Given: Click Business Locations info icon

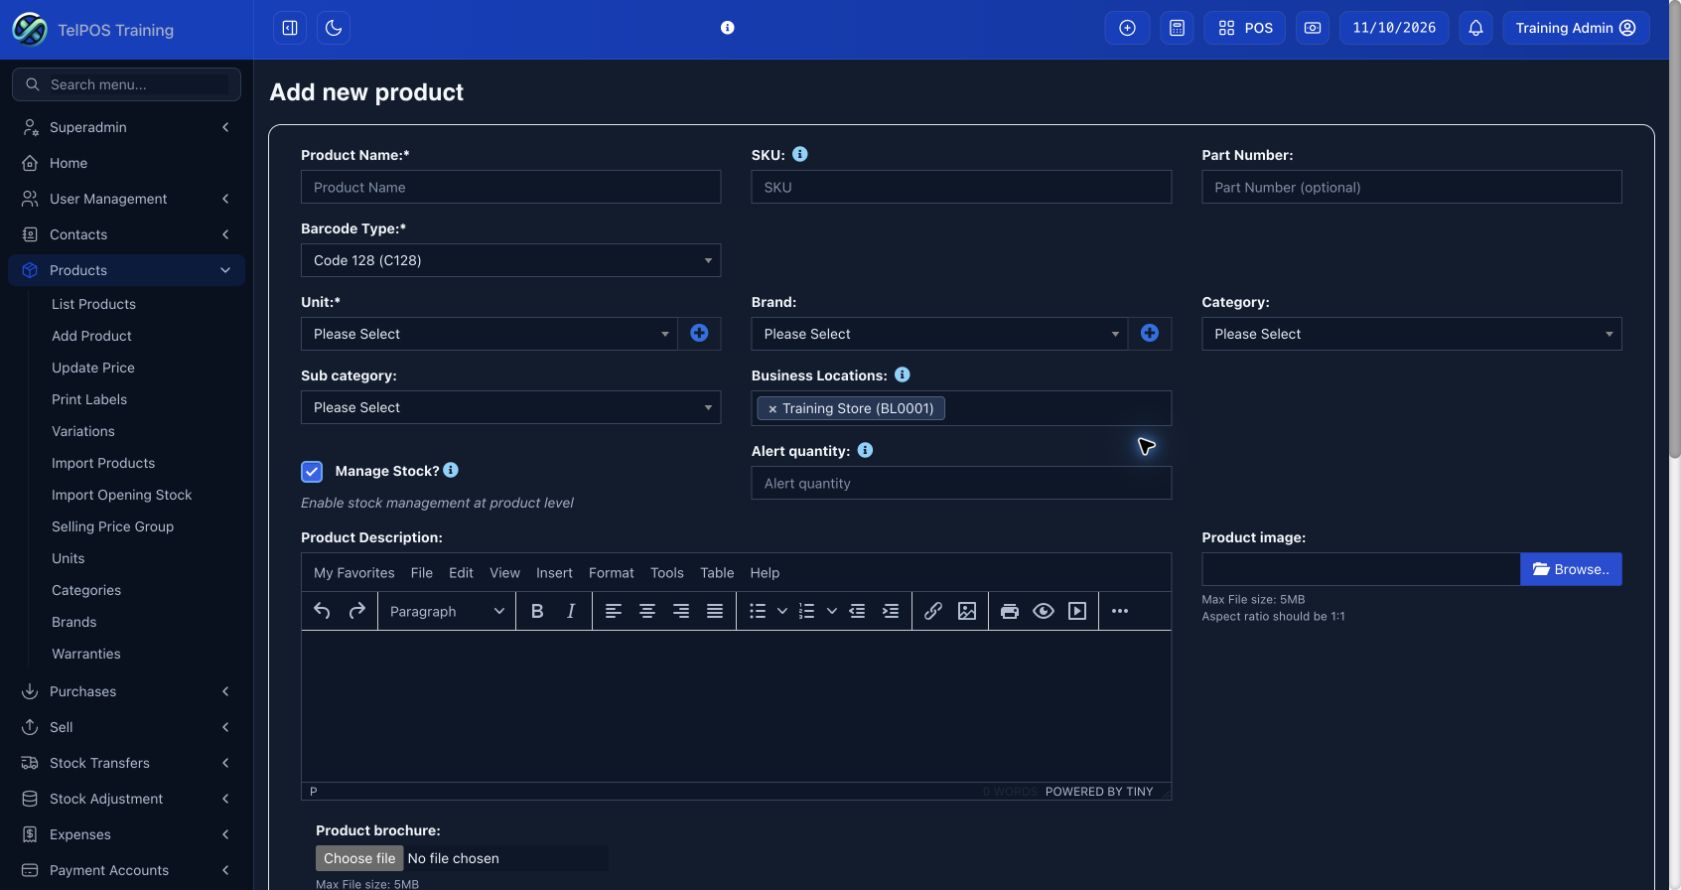Looking at the screenshot, I should point(902,375).
